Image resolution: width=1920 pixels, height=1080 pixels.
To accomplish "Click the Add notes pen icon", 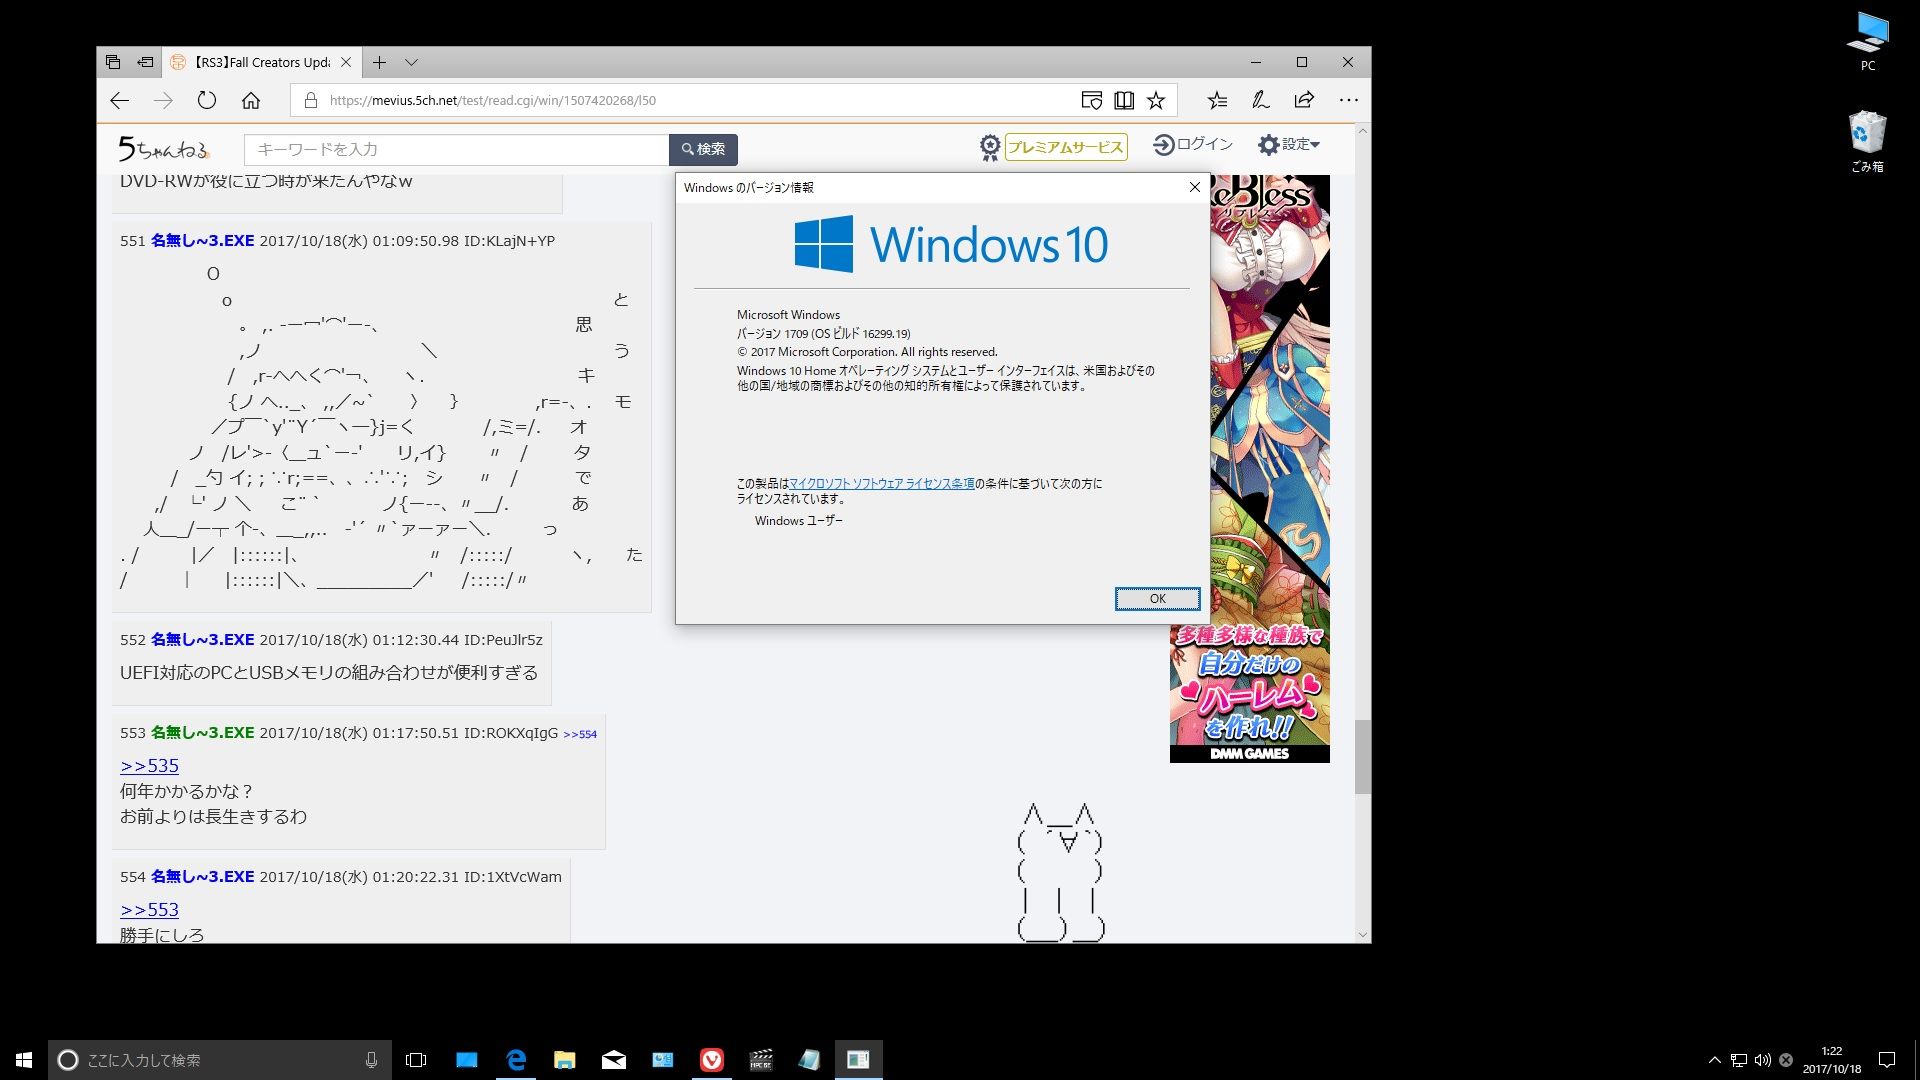I will pos(1260,100).
